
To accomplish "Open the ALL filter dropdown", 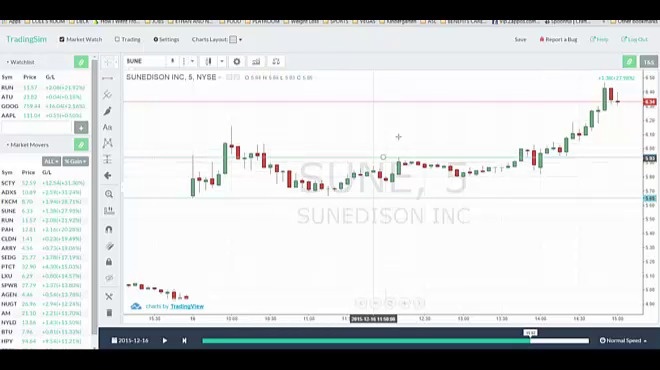I will pyautogui.click(x=51, y=161).
